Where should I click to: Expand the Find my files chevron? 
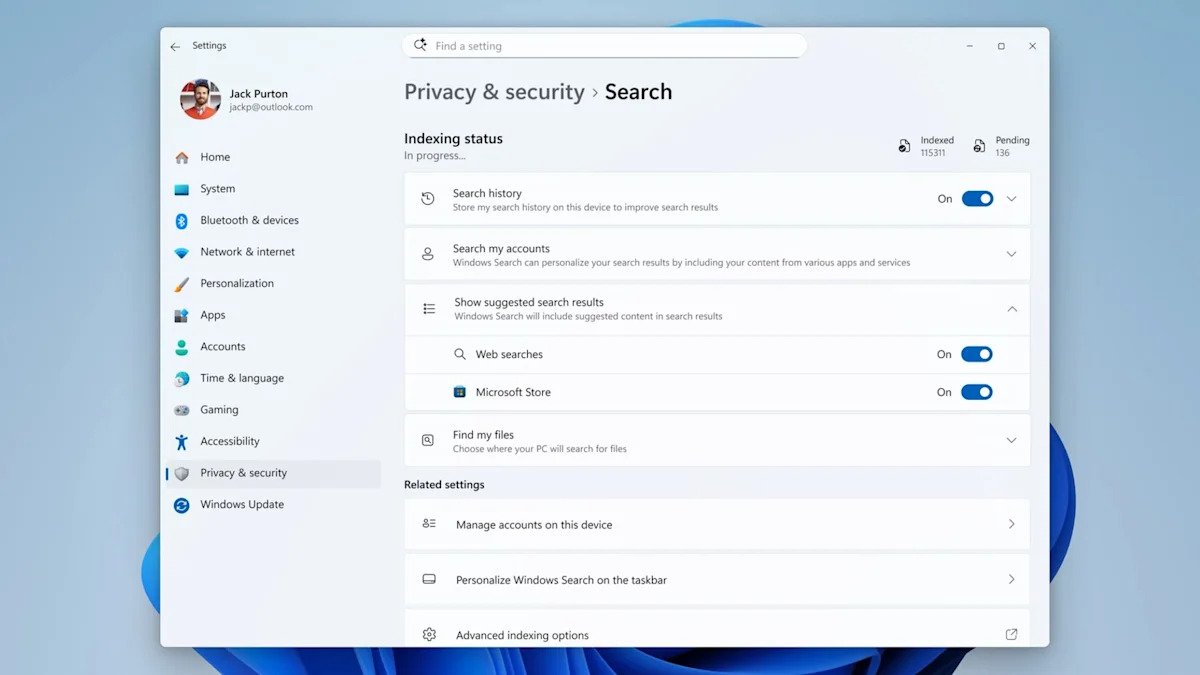[1011, 440]
